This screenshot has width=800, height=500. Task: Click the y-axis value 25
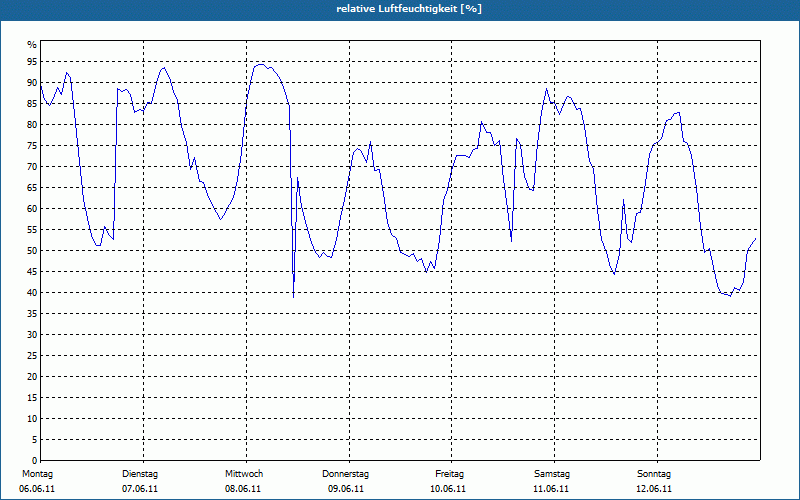click(32, 356)
